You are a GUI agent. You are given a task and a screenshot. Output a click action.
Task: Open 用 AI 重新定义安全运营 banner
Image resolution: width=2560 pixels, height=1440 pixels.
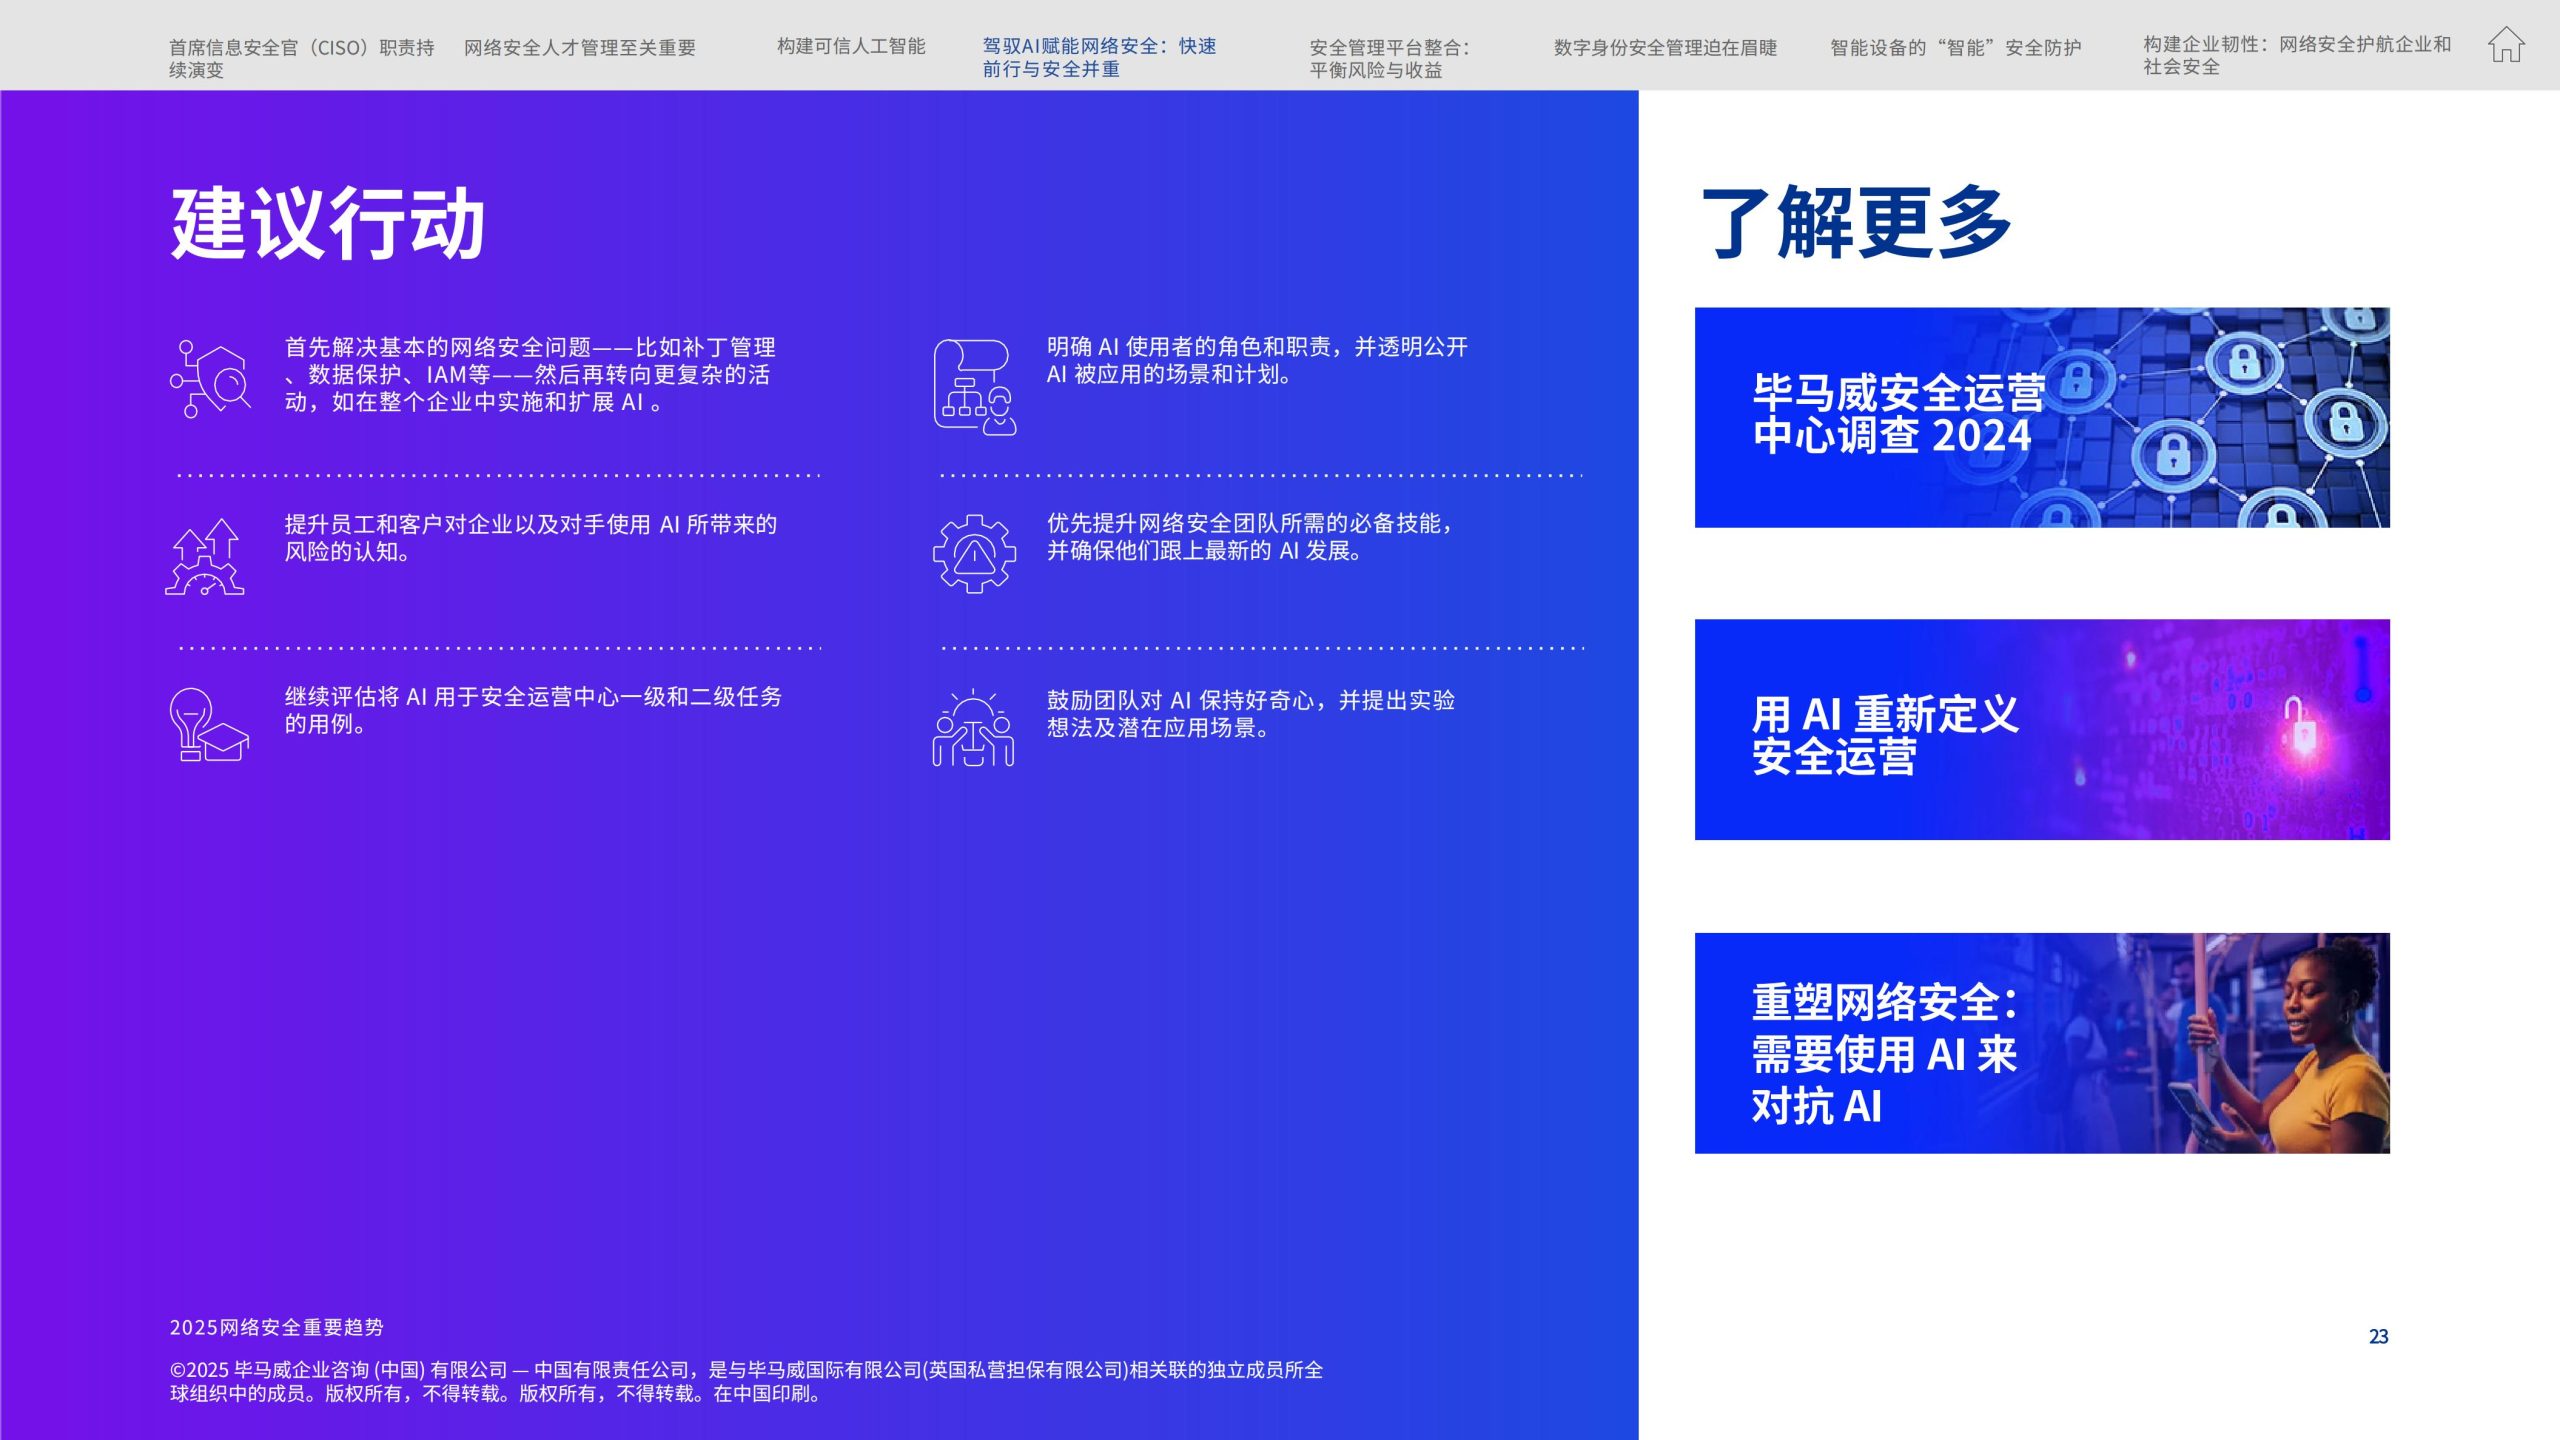click(2041, 729)
